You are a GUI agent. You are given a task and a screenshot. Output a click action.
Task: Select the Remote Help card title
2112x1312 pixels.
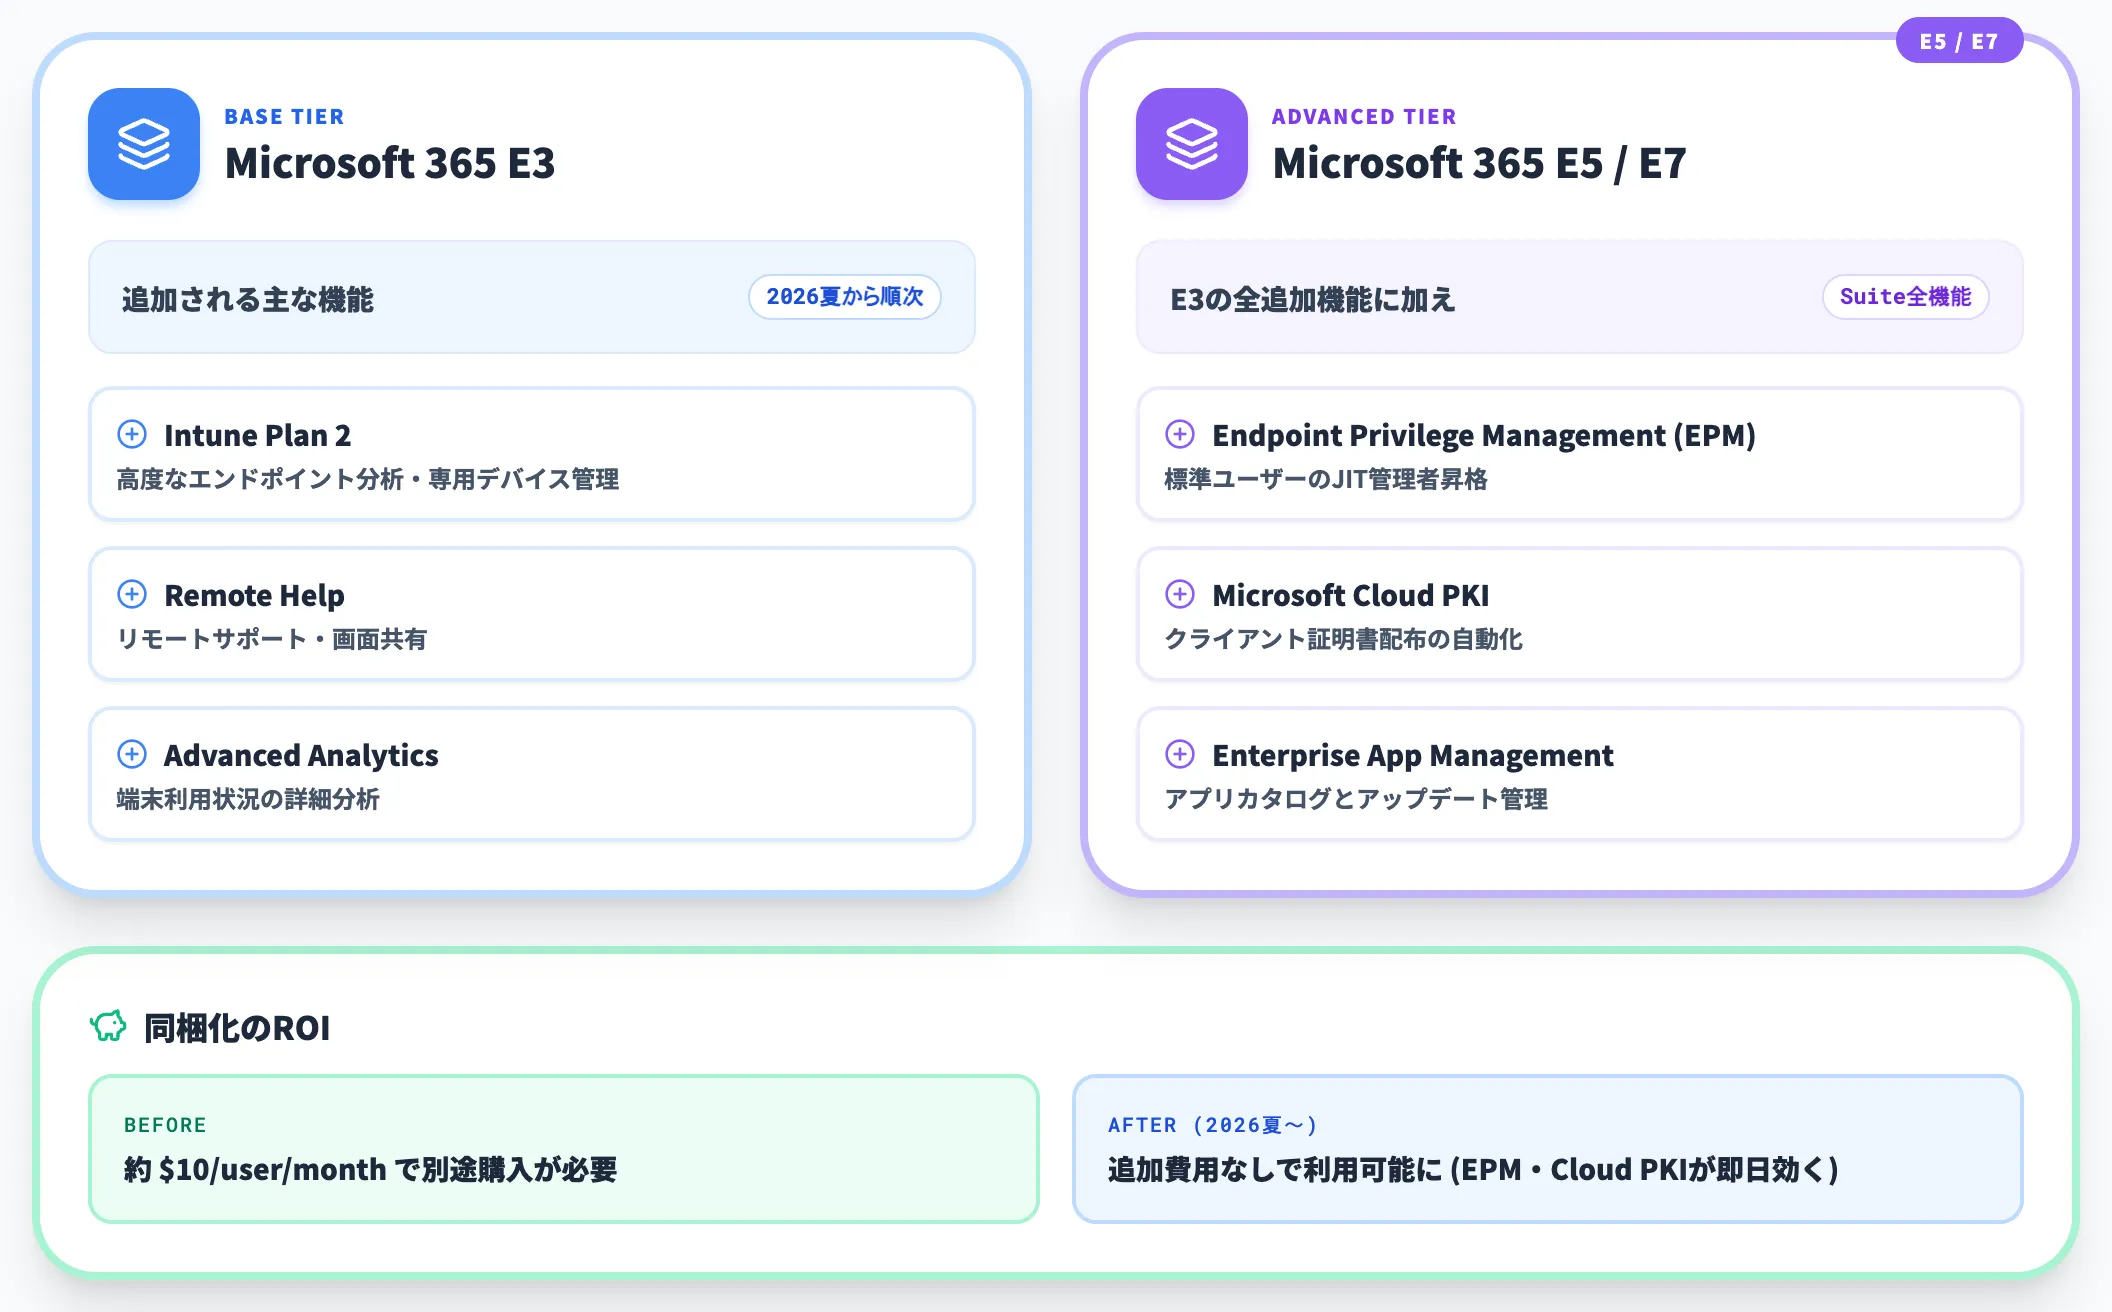254,596
